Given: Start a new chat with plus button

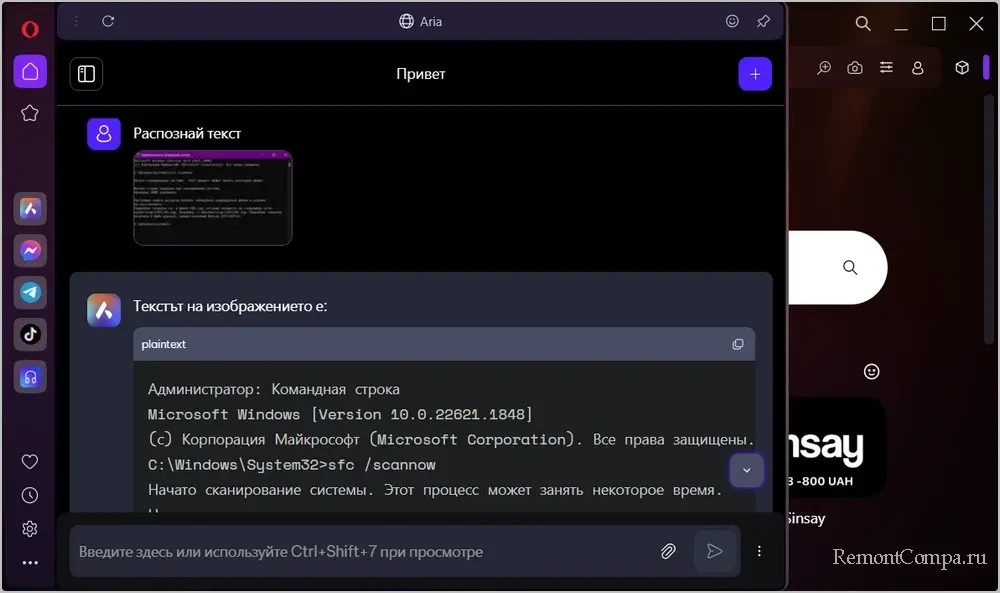Looking at the screenshot, I should (754, 74).
